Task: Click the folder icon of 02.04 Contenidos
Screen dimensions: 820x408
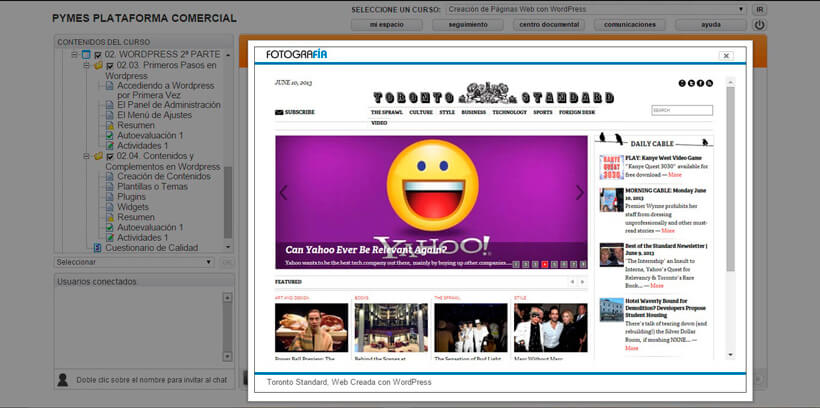Action: click(98, 156)
